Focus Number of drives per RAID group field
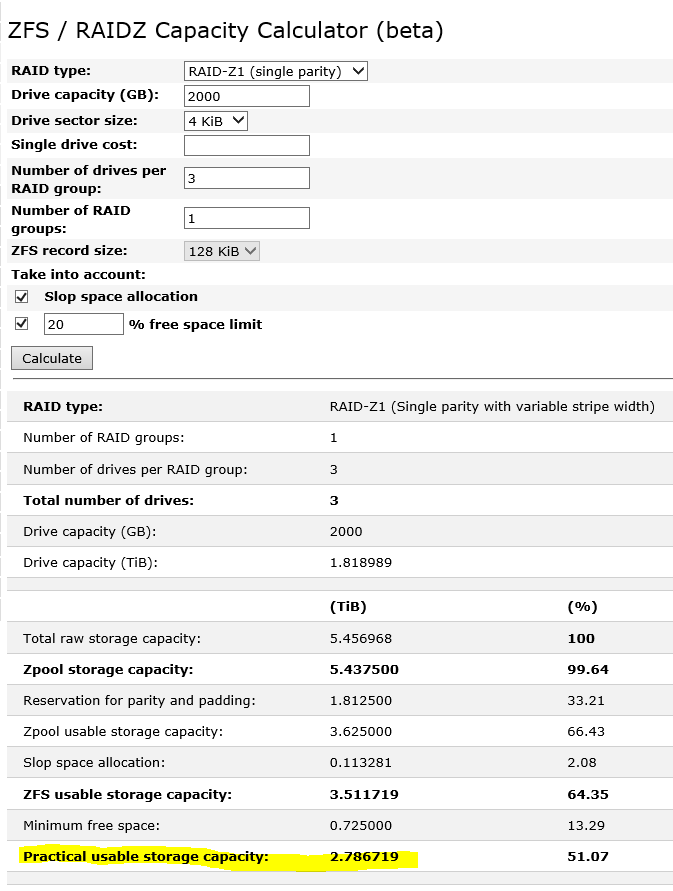The width and height of the screenshot is (673, 891). pyautogui.click(x=247, y=178)
